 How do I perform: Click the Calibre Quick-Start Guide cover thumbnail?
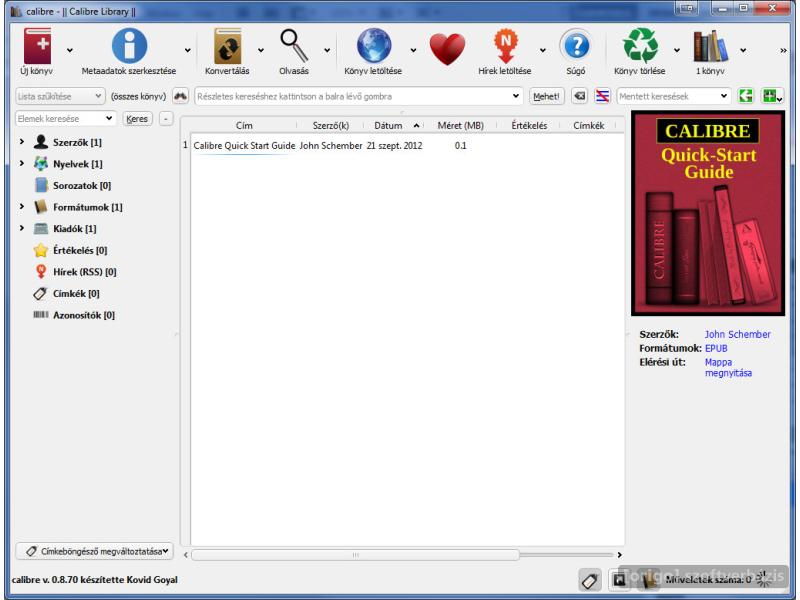click(x=708, y=213)
